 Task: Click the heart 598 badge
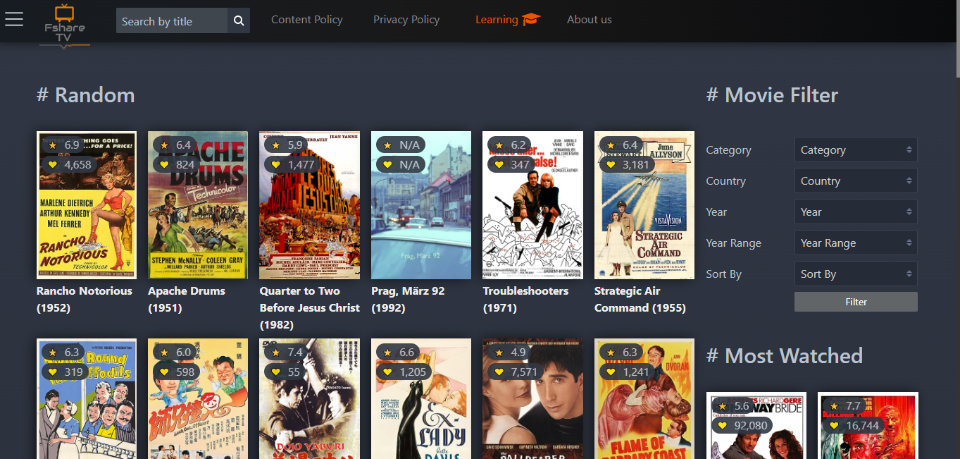click(176, 372)
